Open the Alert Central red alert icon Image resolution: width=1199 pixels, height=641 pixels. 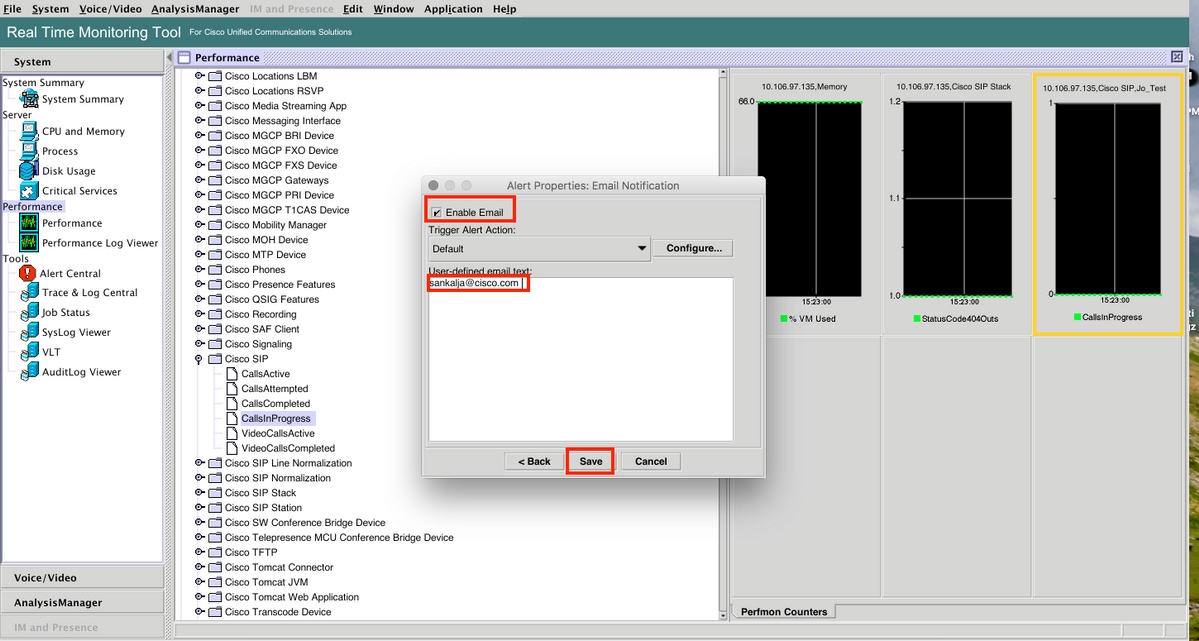[28, 273]
